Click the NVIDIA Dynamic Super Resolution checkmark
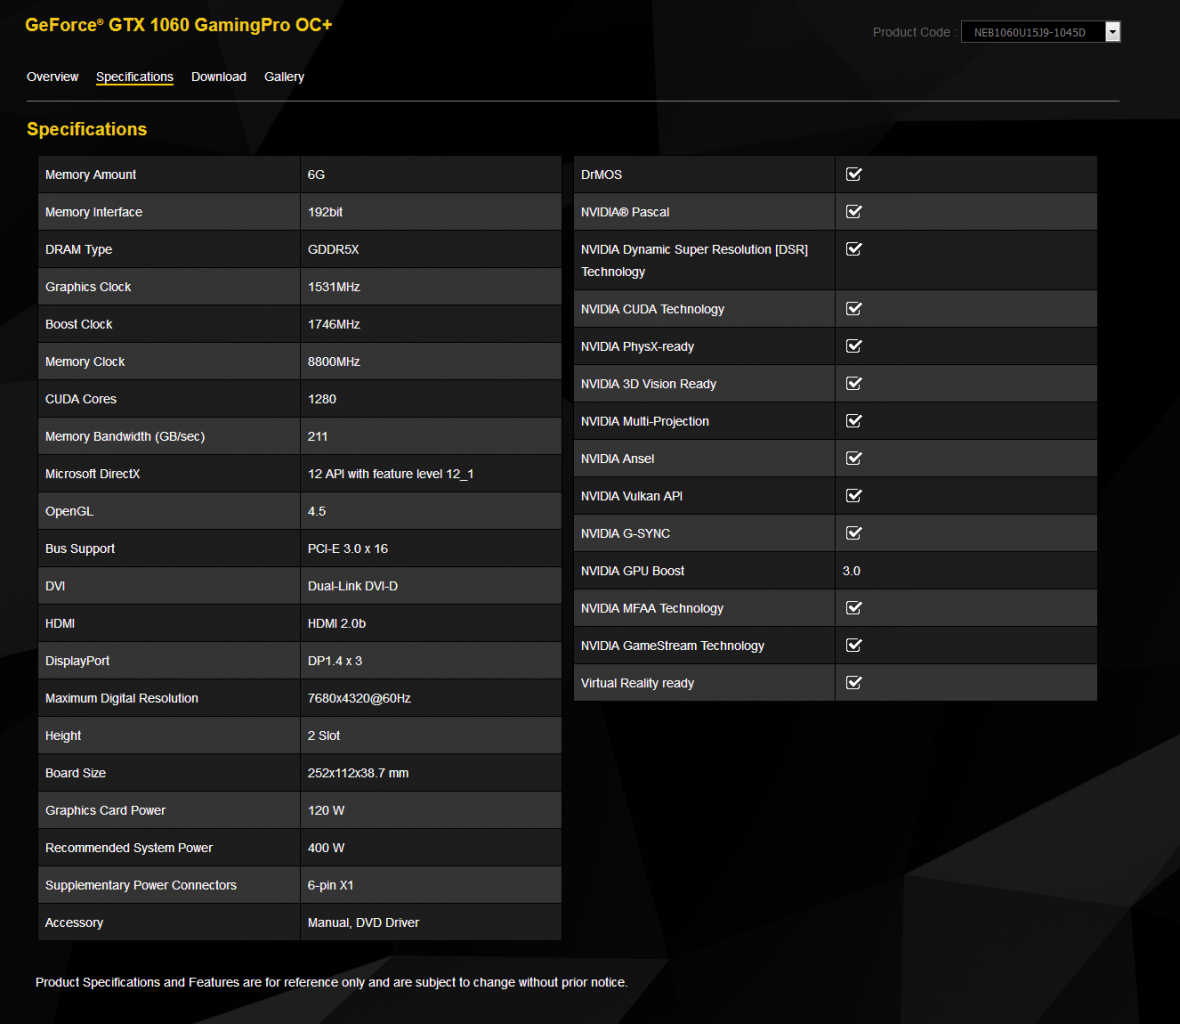1180x1024 pixels. tap(853, 249)
